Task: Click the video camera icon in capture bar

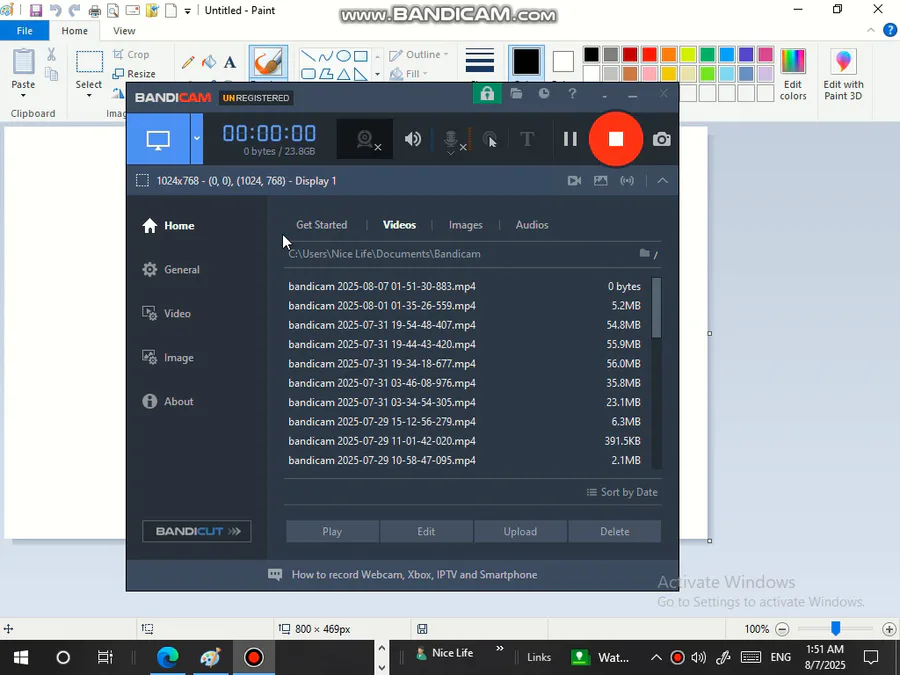Action: coord(574,181)
